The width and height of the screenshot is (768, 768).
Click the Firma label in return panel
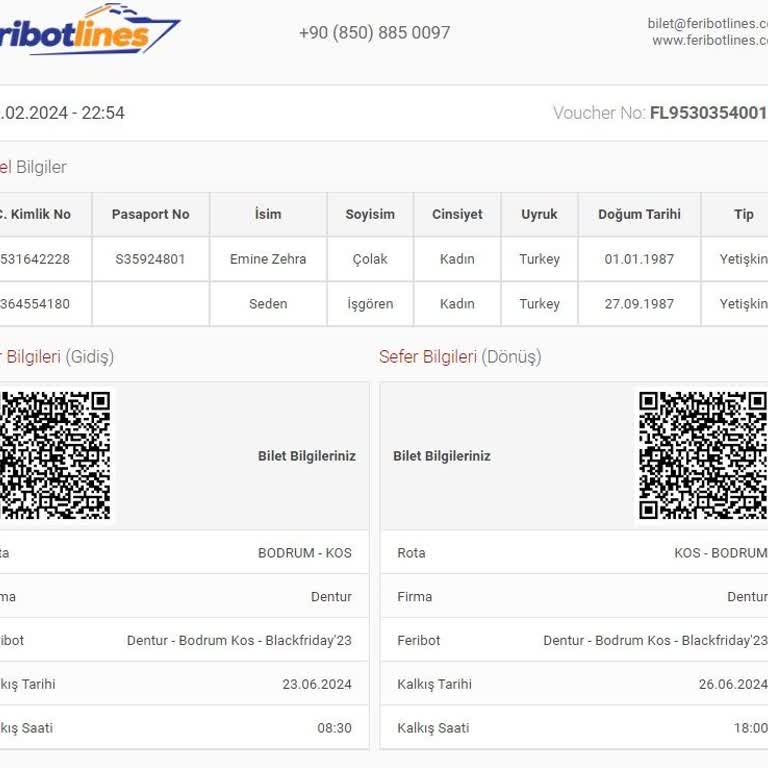coord(415,597)
